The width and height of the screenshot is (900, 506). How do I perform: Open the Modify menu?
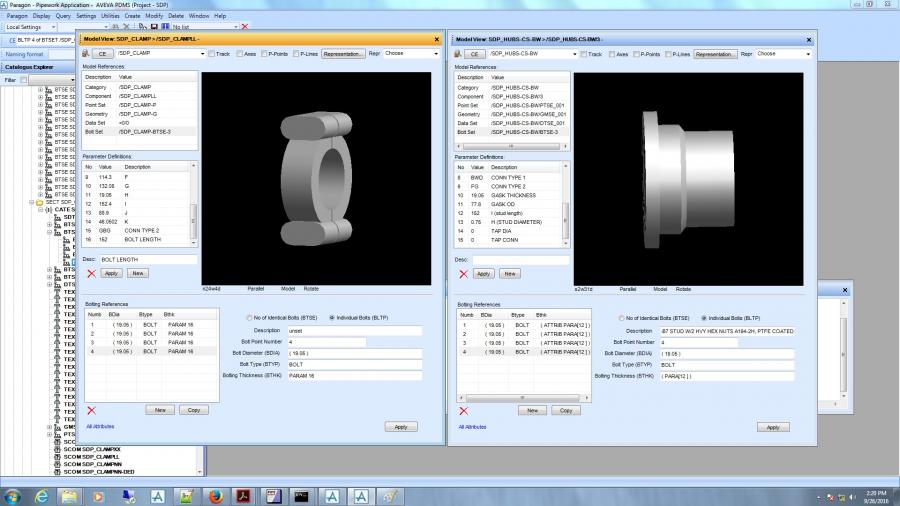154,16
